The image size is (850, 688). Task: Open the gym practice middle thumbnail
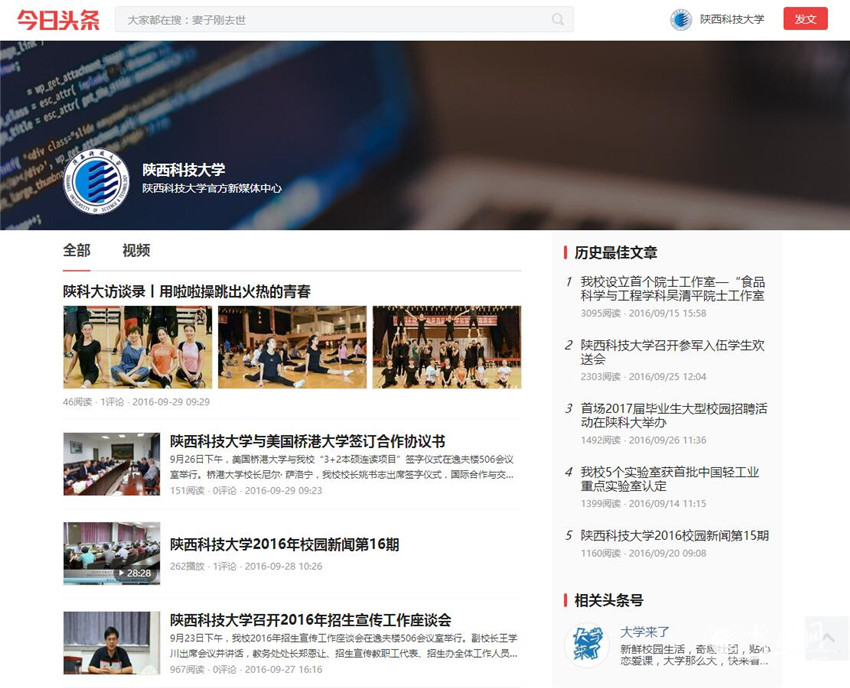[x=292, y=347]
